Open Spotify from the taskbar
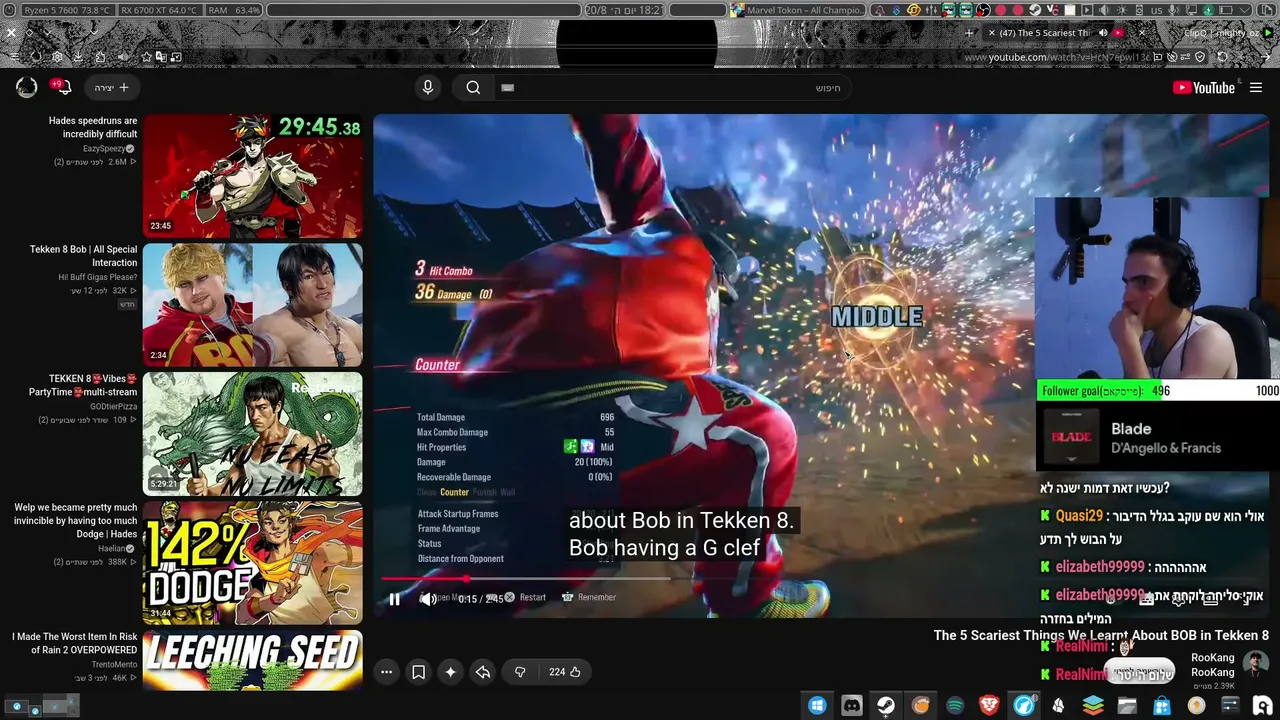Screen dimensions: 1280x720 point(955,705)
